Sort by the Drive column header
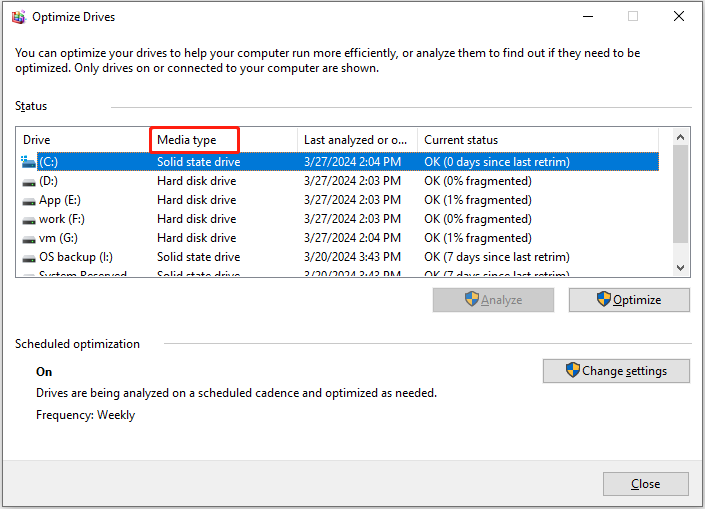This screenshot has height=509, width=705. 83,140
